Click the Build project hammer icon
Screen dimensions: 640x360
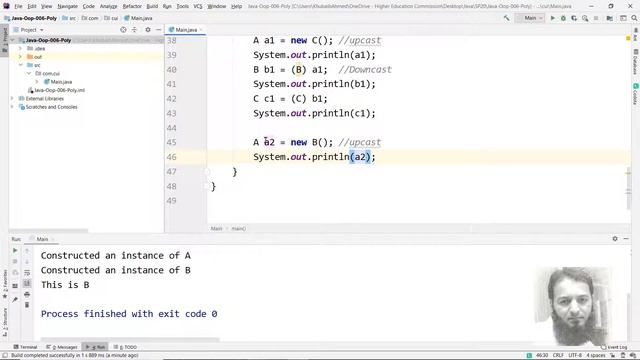click(x=507, y=18)
